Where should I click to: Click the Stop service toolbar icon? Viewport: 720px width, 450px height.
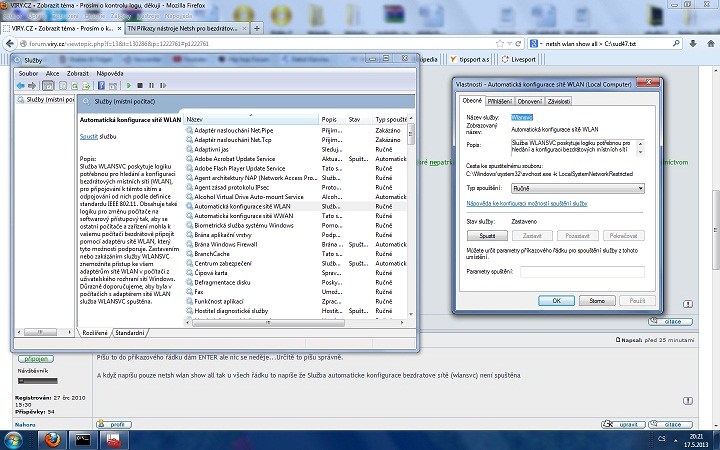139,85
